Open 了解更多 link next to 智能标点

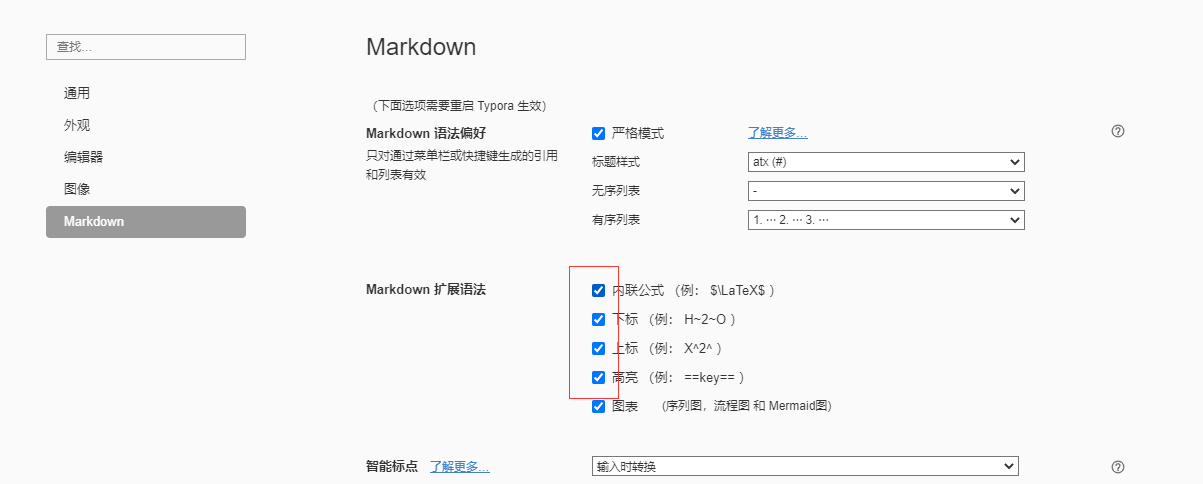point(460,467)
